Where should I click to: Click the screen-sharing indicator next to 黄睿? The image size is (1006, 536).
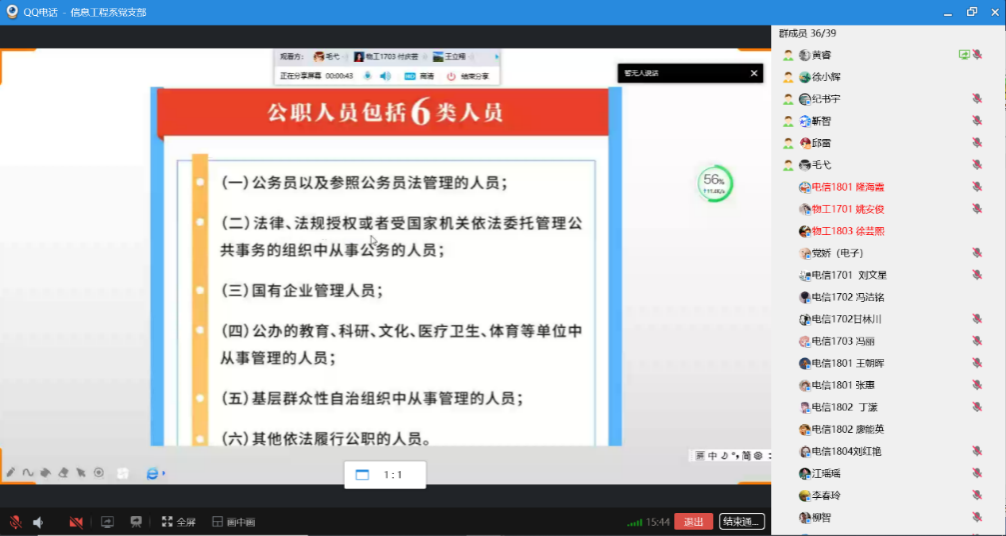(963, 55)
